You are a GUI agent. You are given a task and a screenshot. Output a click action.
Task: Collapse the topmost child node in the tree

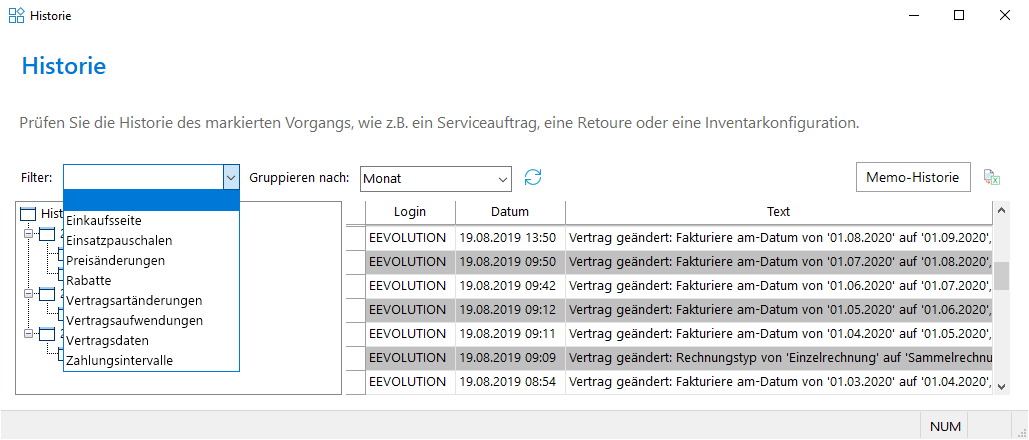(28, 233)
